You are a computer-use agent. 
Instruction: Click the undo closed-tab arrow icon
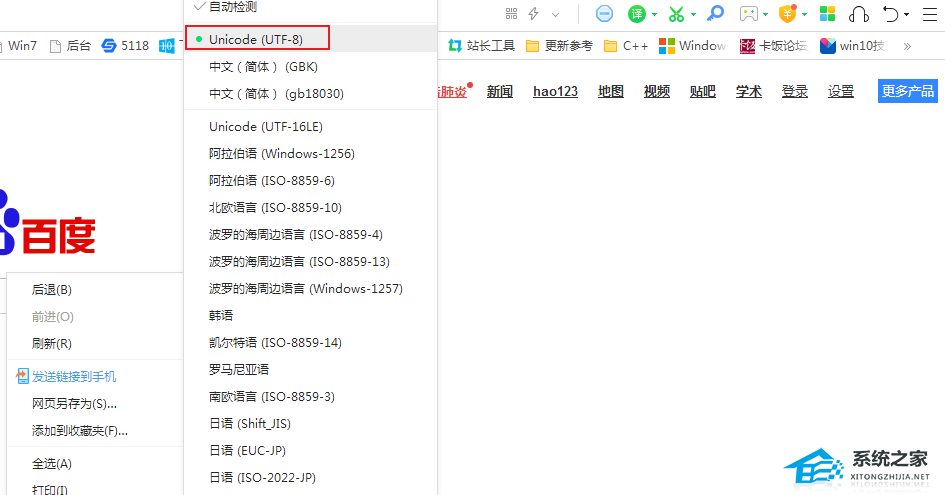pyautogui.click(x=890, y=13)
